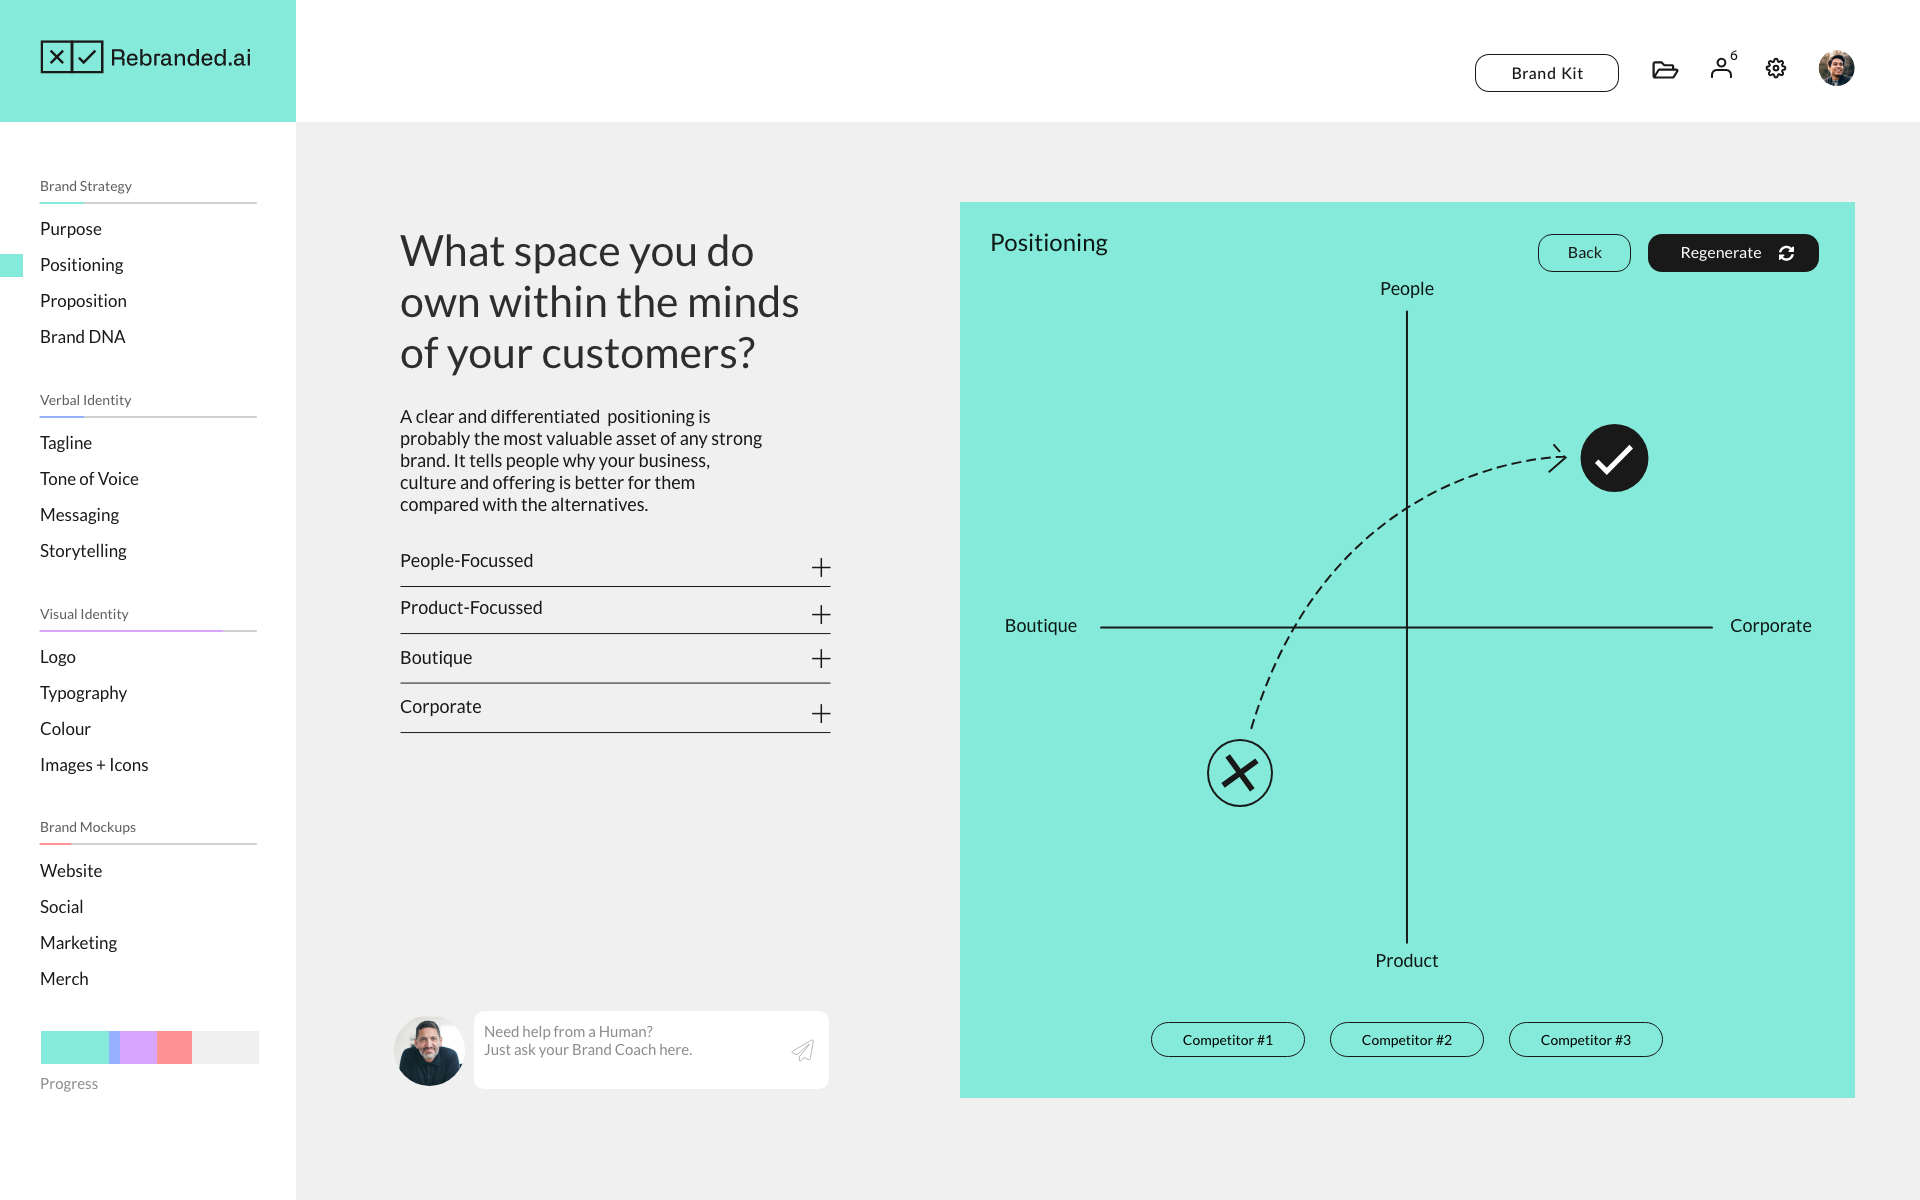1920x1200 pixels.
Task: Go to Marketing mockup
Action: (78, 943)
